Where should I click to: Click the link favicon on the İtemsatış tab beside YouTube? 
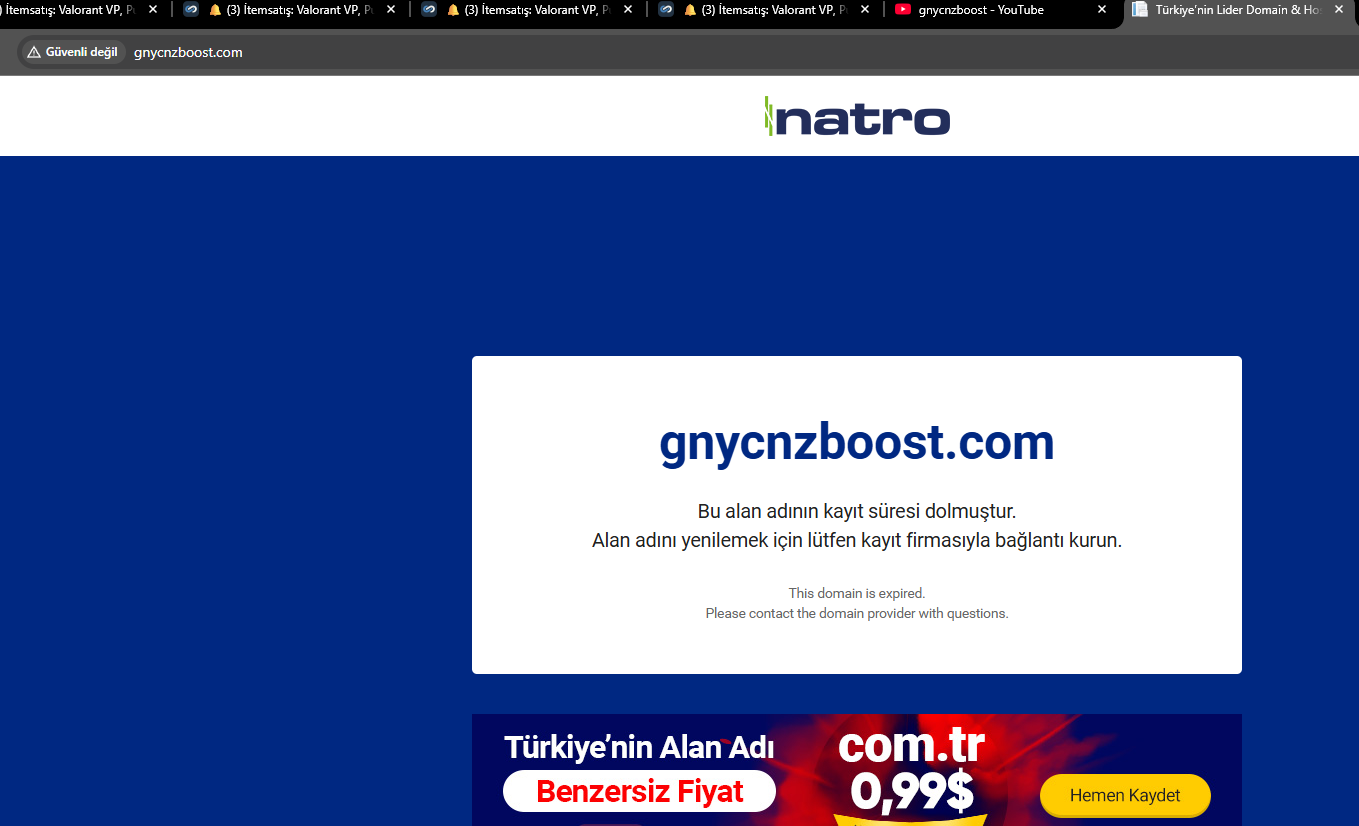coord(666,10)
